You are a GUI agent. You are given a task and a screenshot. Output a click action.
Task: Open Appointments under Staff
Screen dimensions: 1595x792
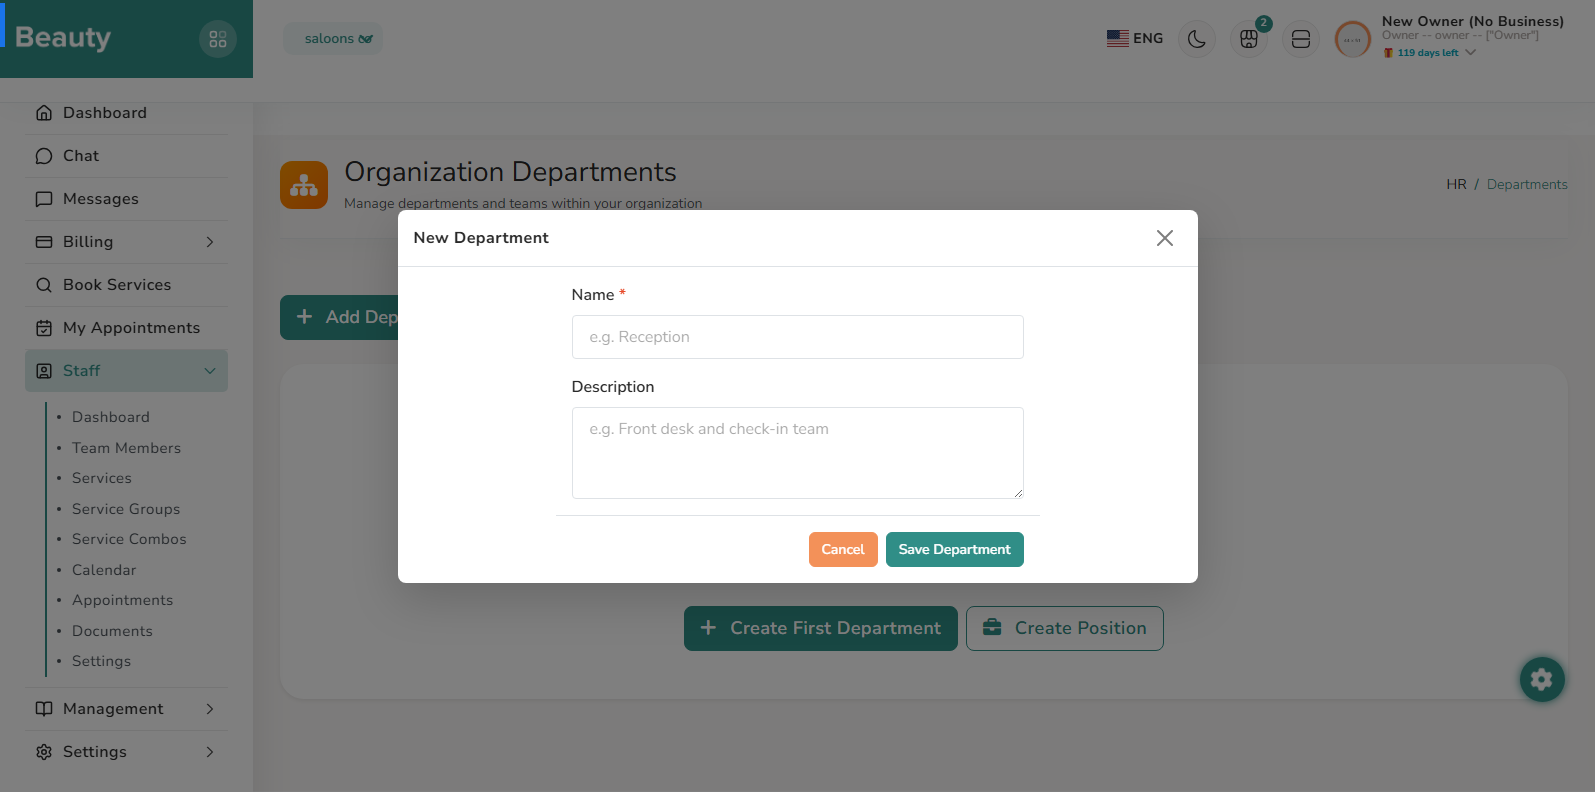(122, 600)
